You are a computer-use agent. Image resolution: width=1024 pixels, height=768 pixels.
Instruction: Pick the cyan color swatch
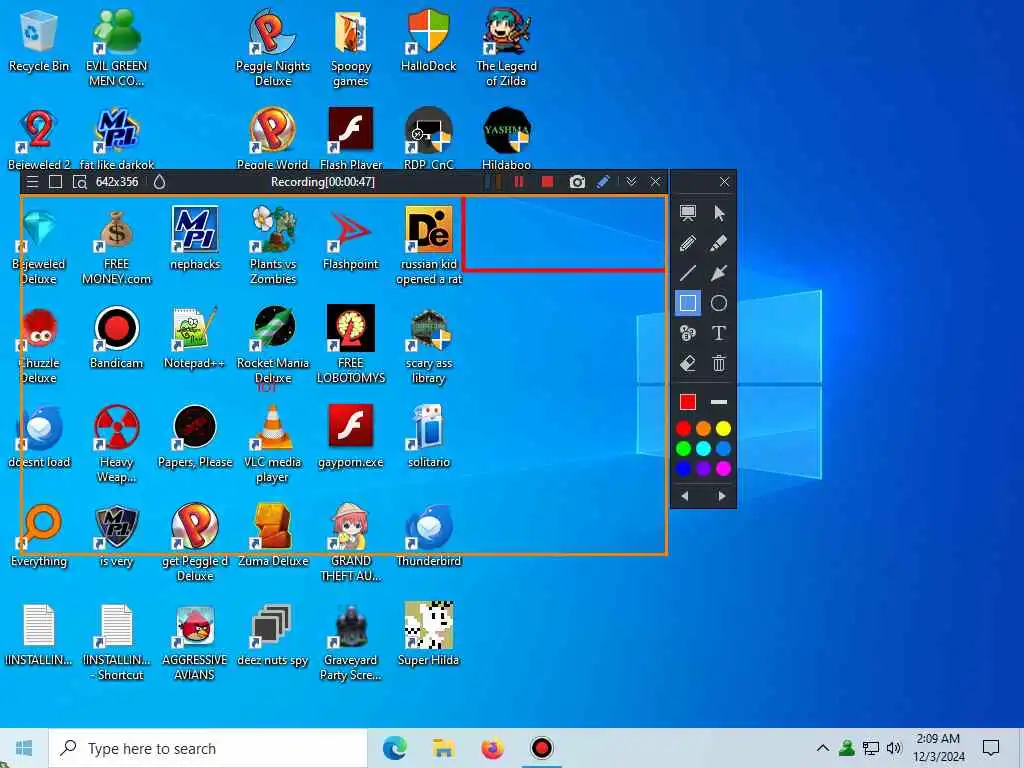[703, 449]
